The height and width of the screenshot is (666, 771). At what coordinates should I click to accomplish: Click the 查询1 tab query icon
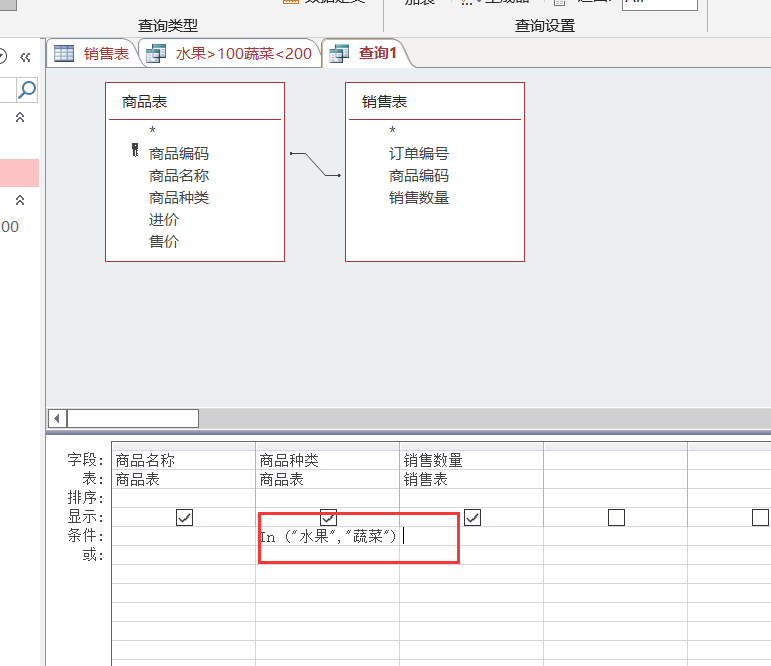click(339, 53)
